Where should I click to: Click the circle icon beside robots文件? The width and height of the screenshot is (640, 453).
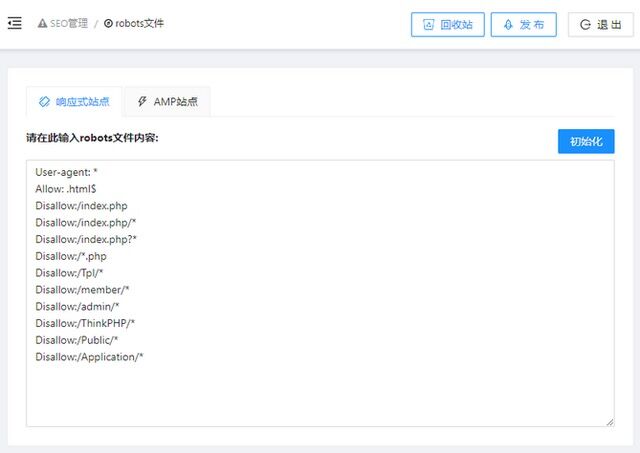(108, 24)
